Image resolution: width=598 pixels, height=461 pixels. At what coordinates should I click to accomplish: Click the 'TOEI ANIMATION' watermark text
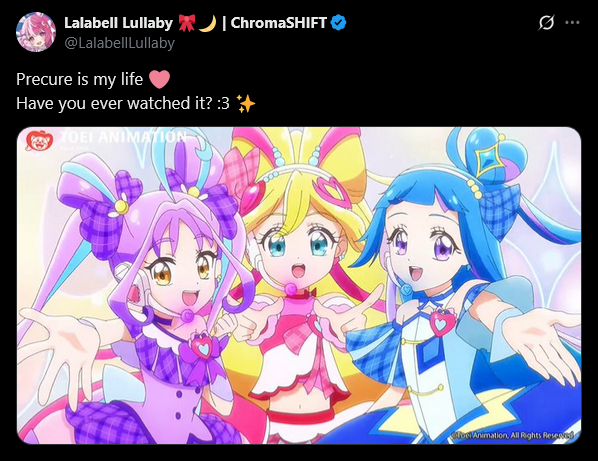[x=124, y=137]
